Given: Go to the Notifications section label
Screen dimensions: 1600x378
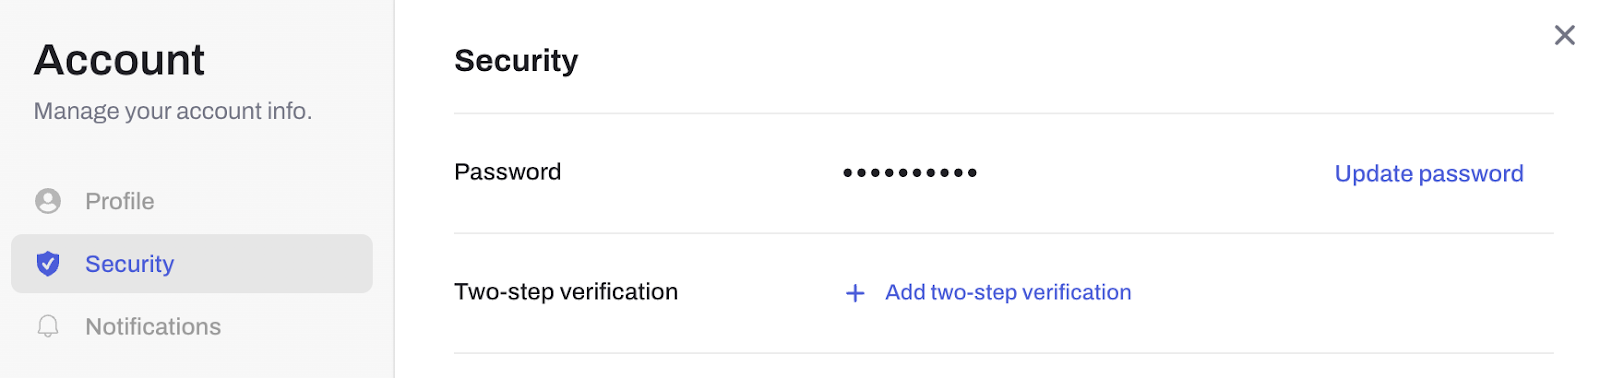Looking at the screenshot, I should [153, 327].
